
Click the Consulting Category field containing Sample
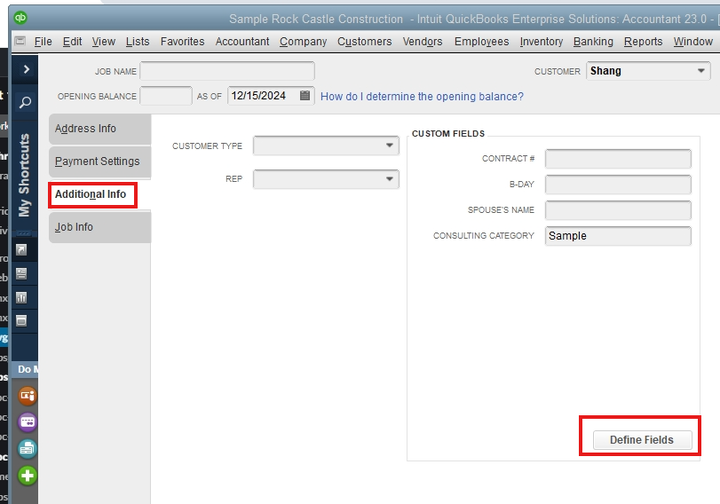(x=618, y=236)
